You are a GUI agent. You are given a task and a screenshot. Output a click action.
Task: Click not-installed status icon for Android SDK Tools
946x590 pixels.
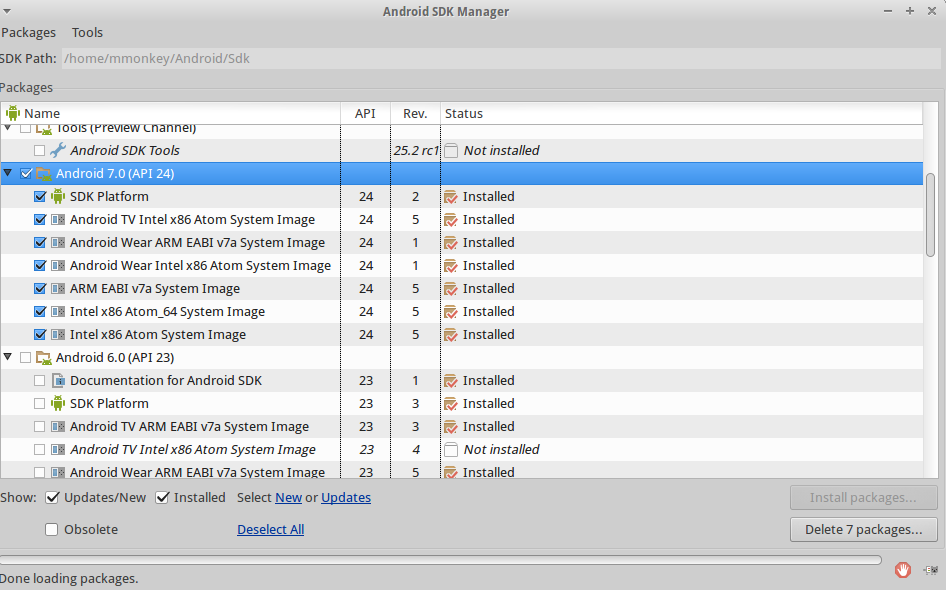click(x=451, y=151)
